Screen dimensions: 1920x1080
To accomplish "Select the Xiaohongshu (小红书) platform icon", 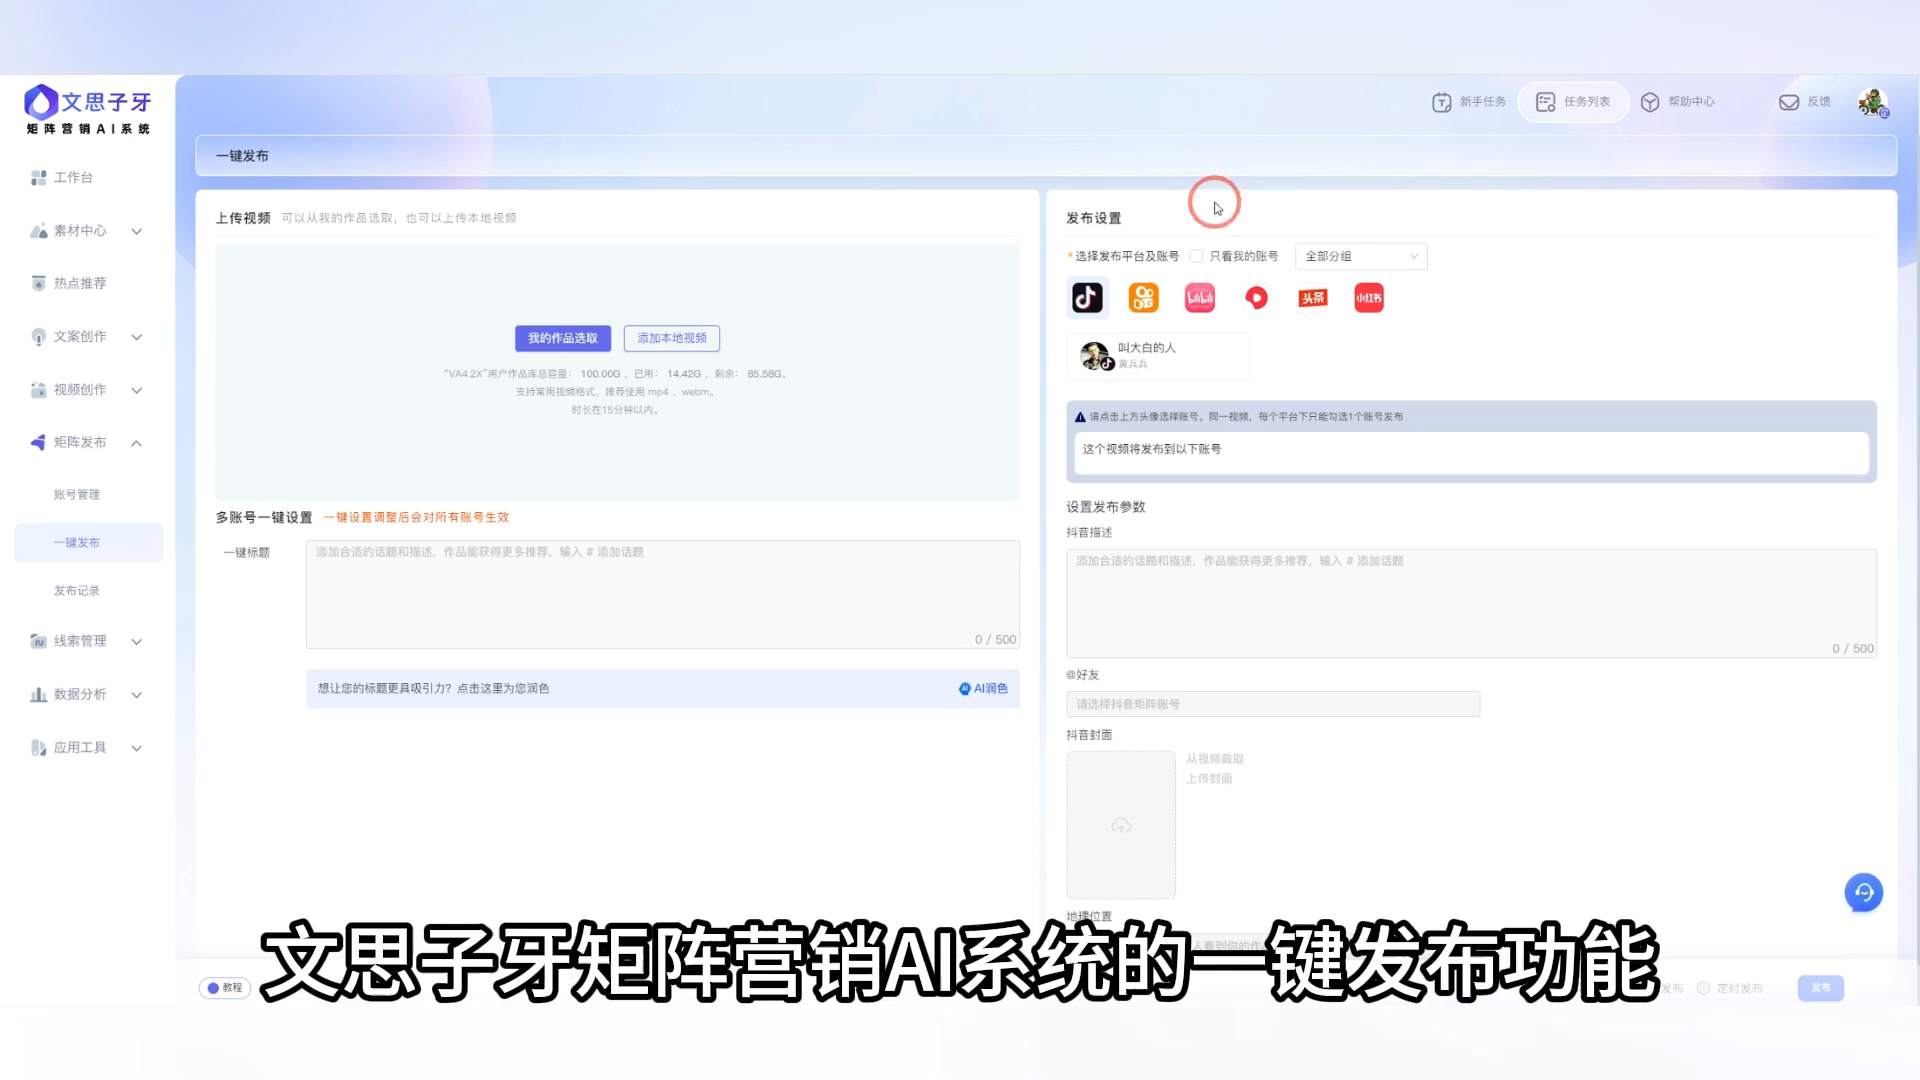I will coord(1369,297).
